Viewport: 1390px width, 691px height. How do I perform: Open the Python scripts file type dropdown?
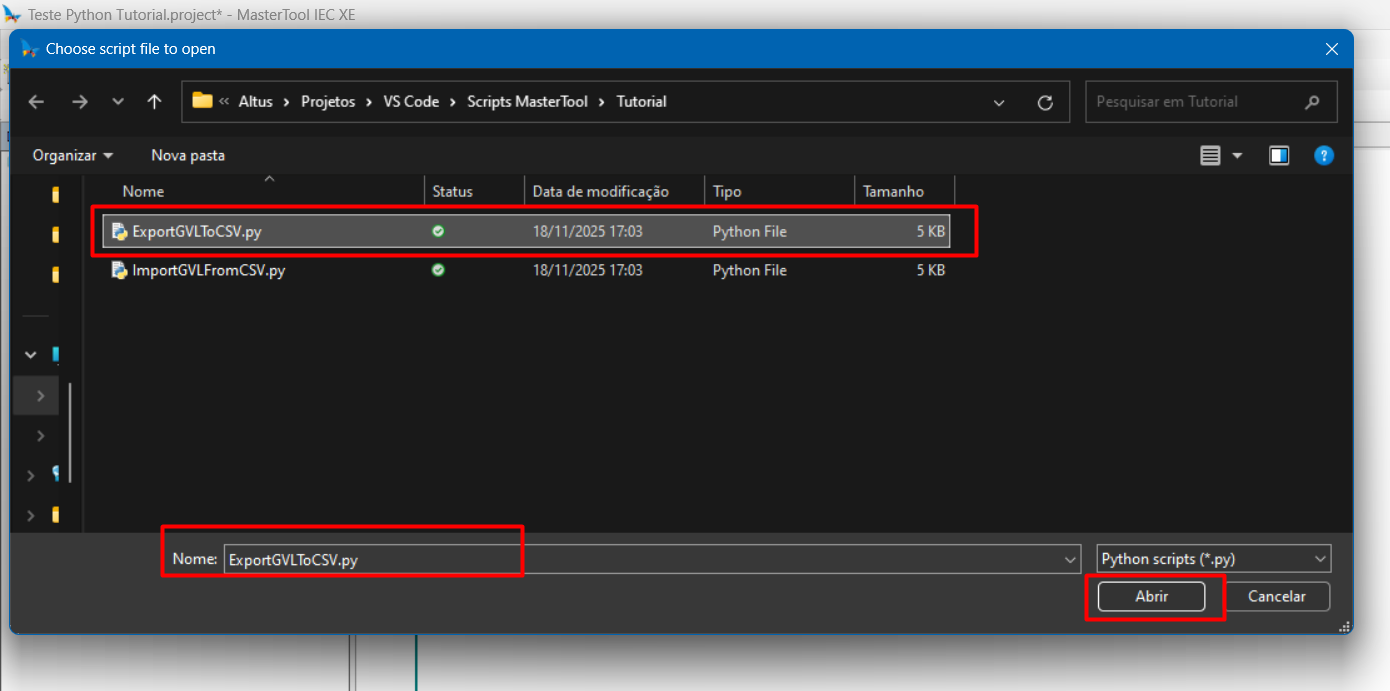(x=1214, y=559)
